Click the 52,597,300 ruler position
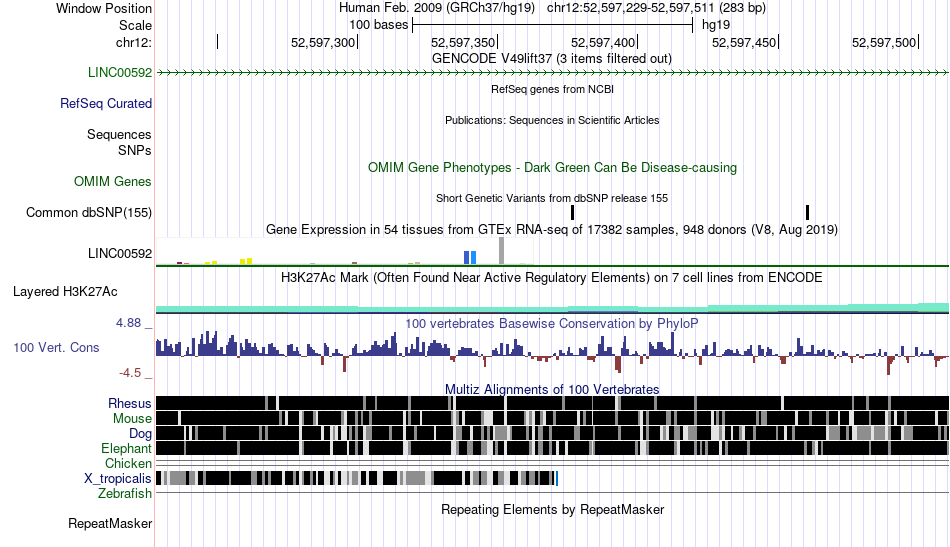The image size is (950, 547). (x=323, y=42)
